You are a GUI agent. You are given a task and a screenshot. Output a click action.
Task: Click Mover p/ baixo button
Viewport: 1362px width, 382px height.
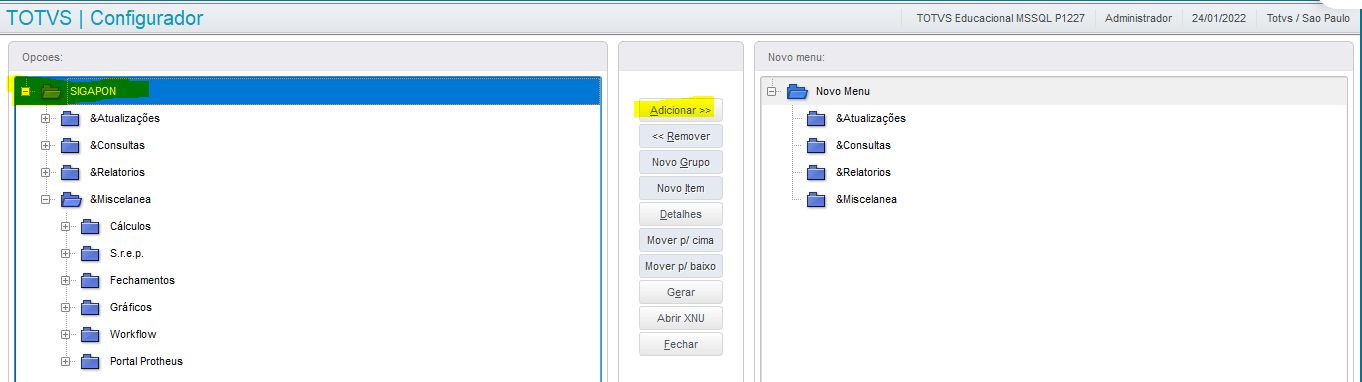tap(681, 266)
